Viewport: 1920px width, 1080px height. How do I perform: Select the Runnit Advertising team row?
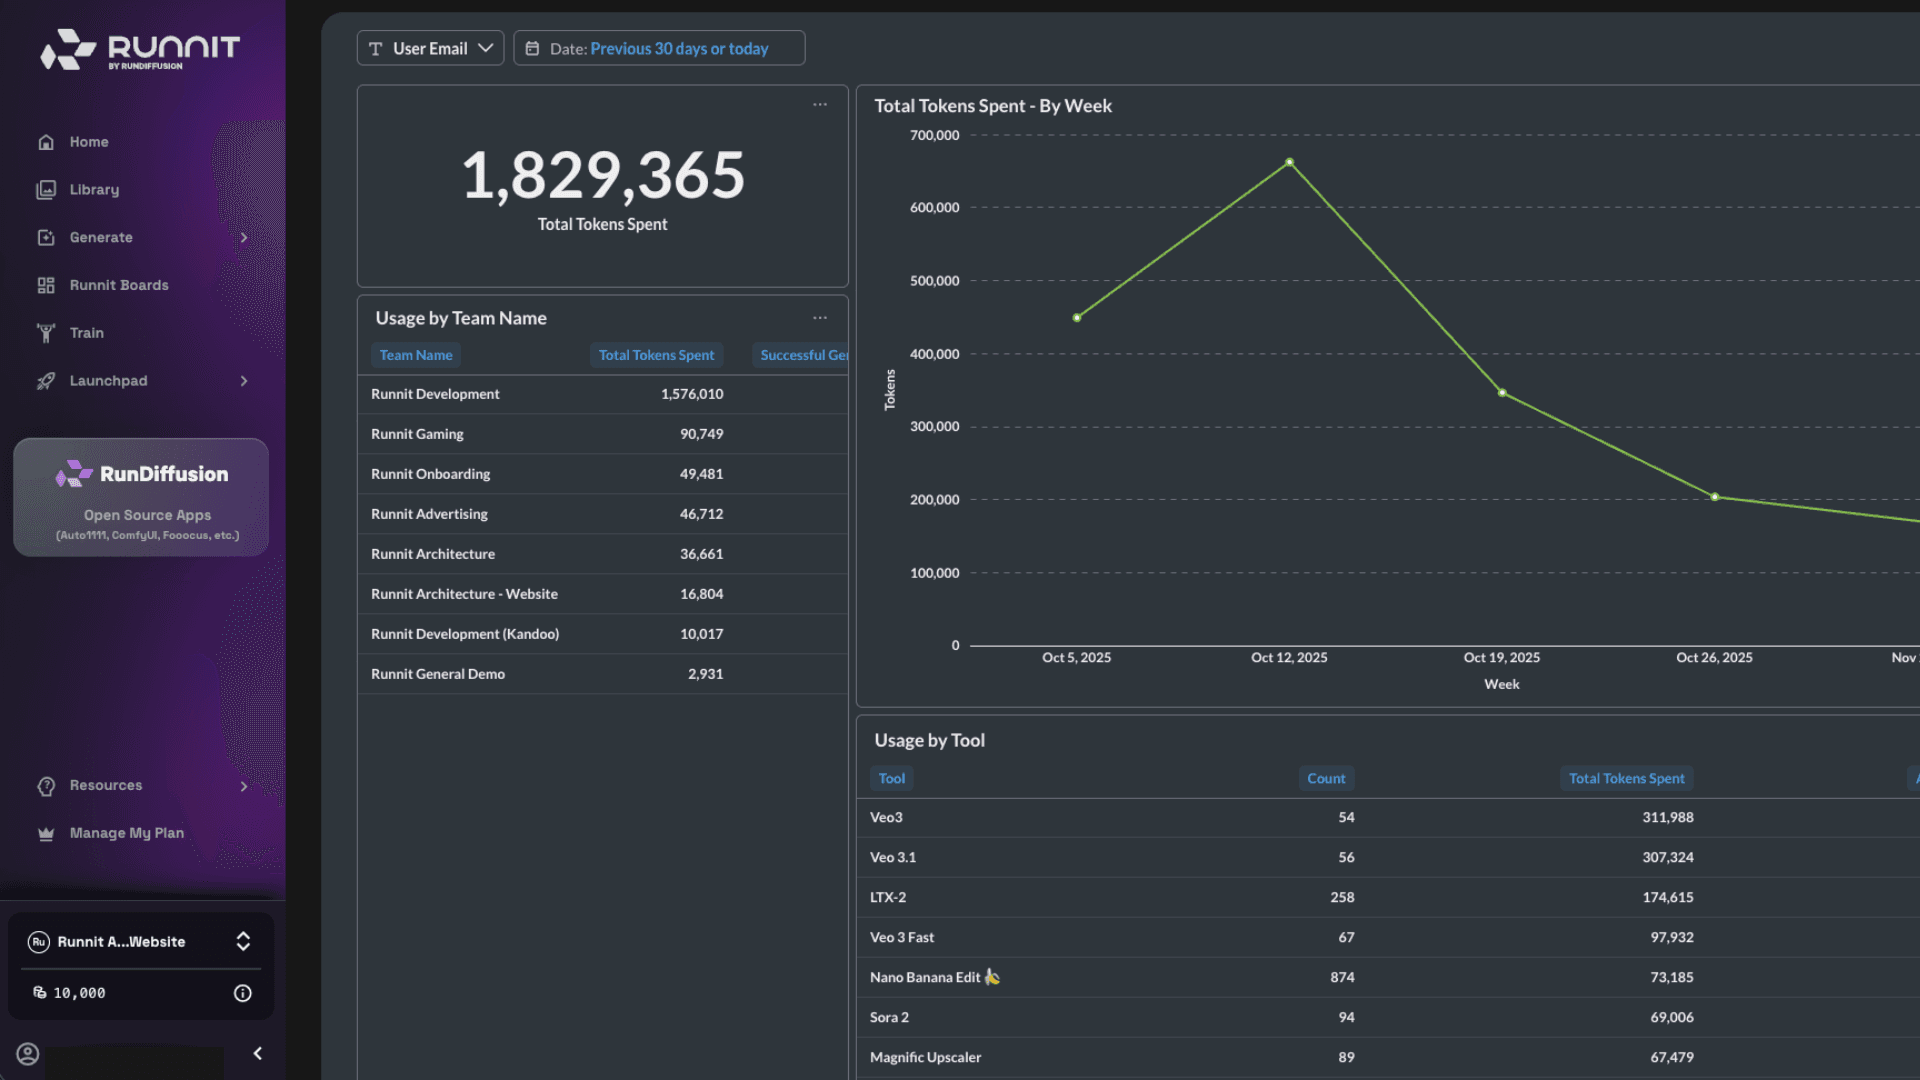coord(602,515)
